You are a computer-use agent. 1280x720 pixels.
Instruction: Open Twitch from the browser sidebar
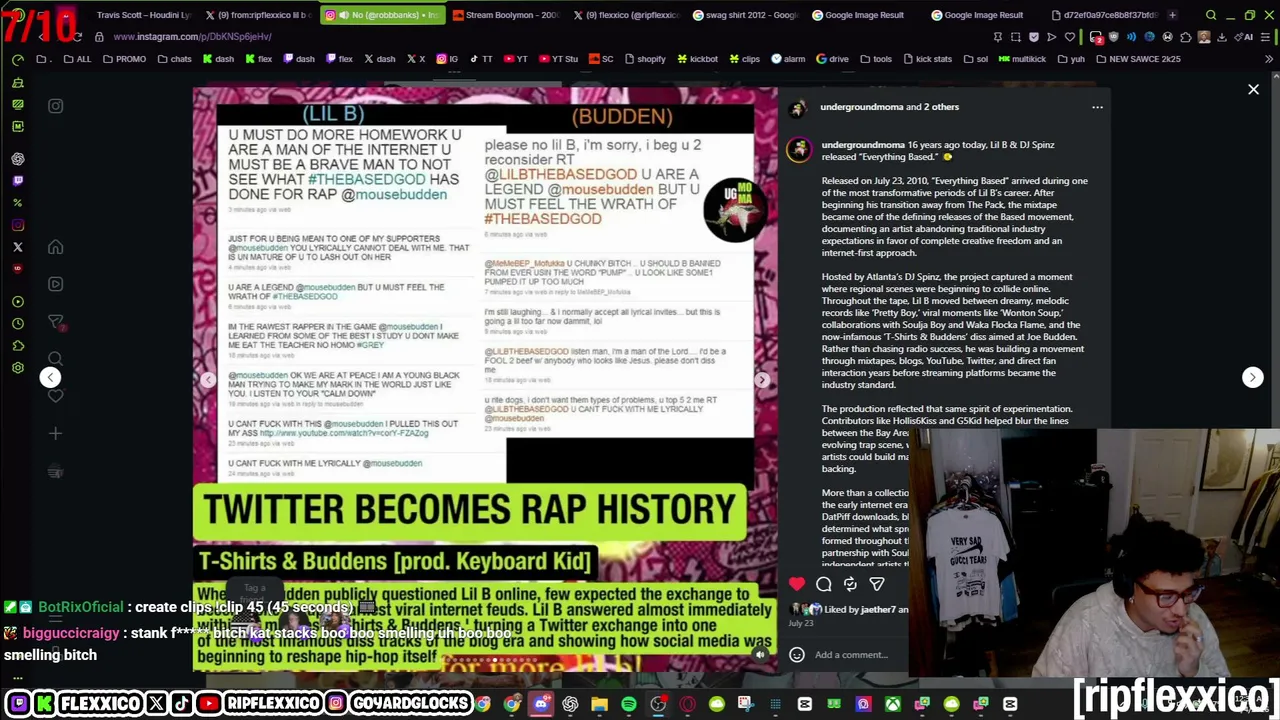pos(18,181)
